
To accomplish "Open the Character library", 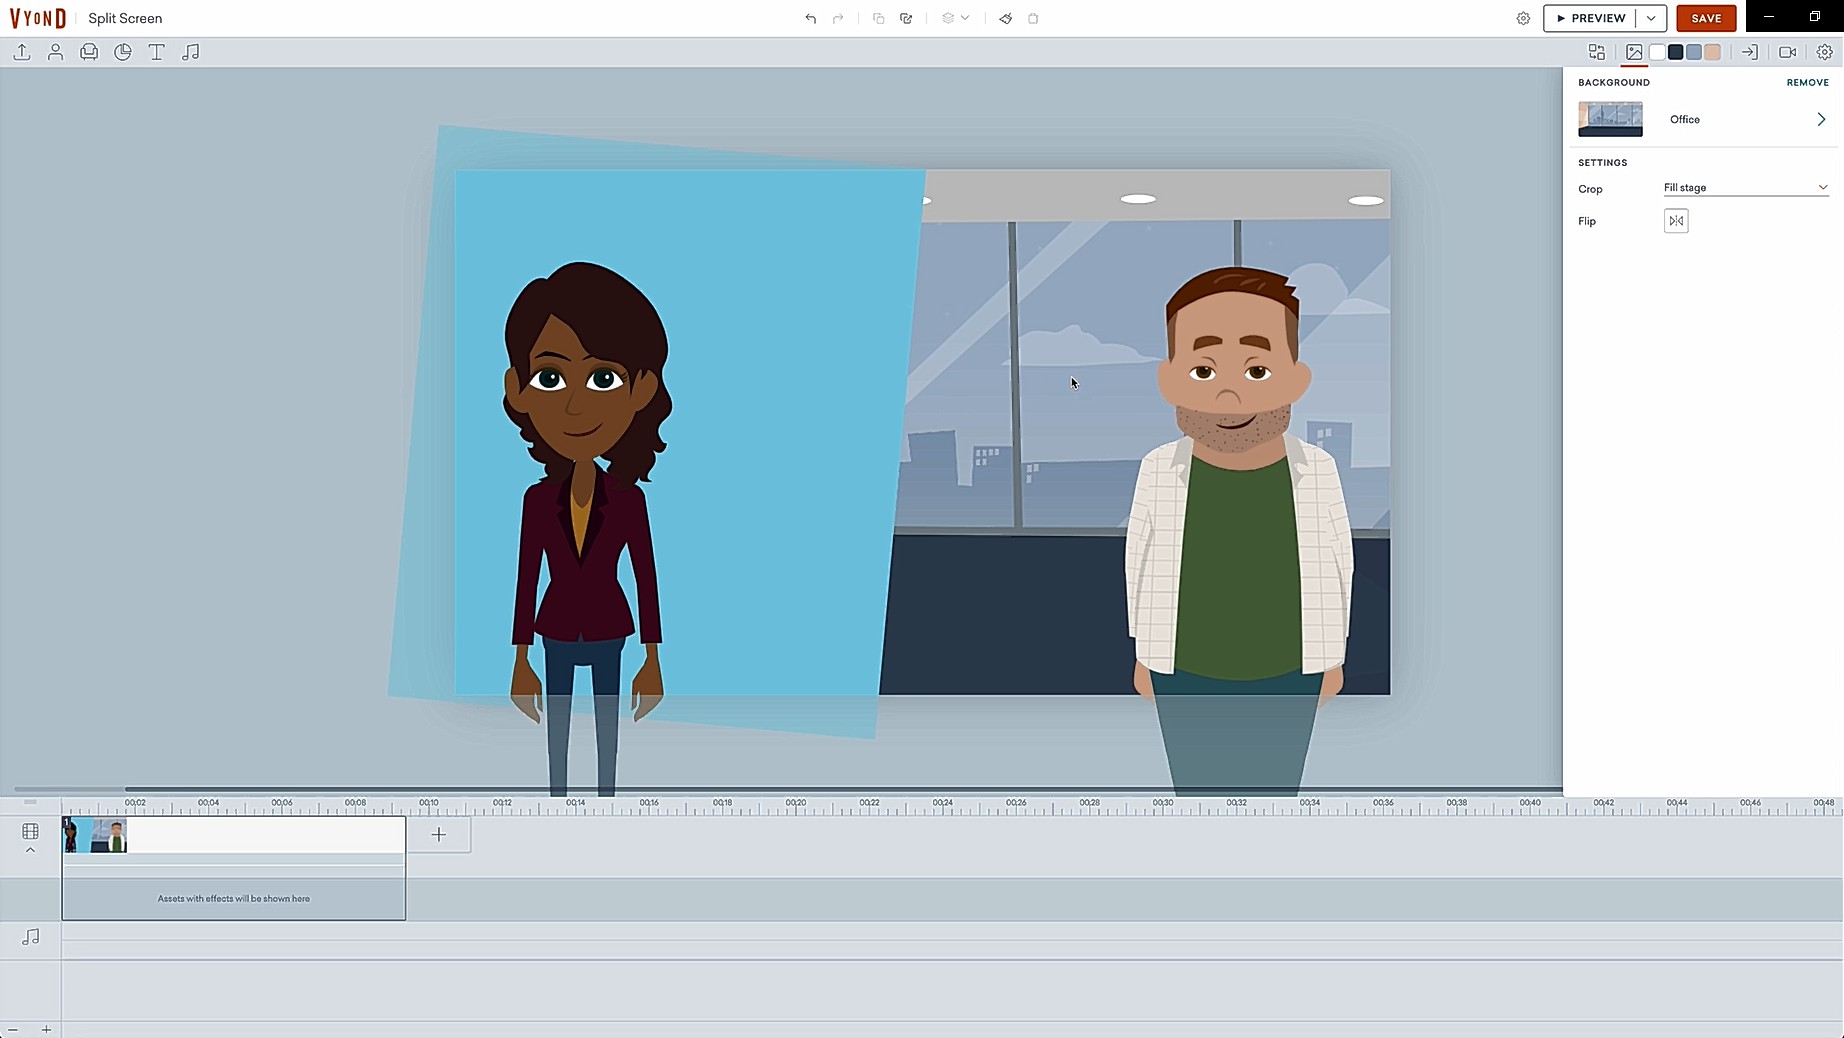I will (x=56, y=52).
